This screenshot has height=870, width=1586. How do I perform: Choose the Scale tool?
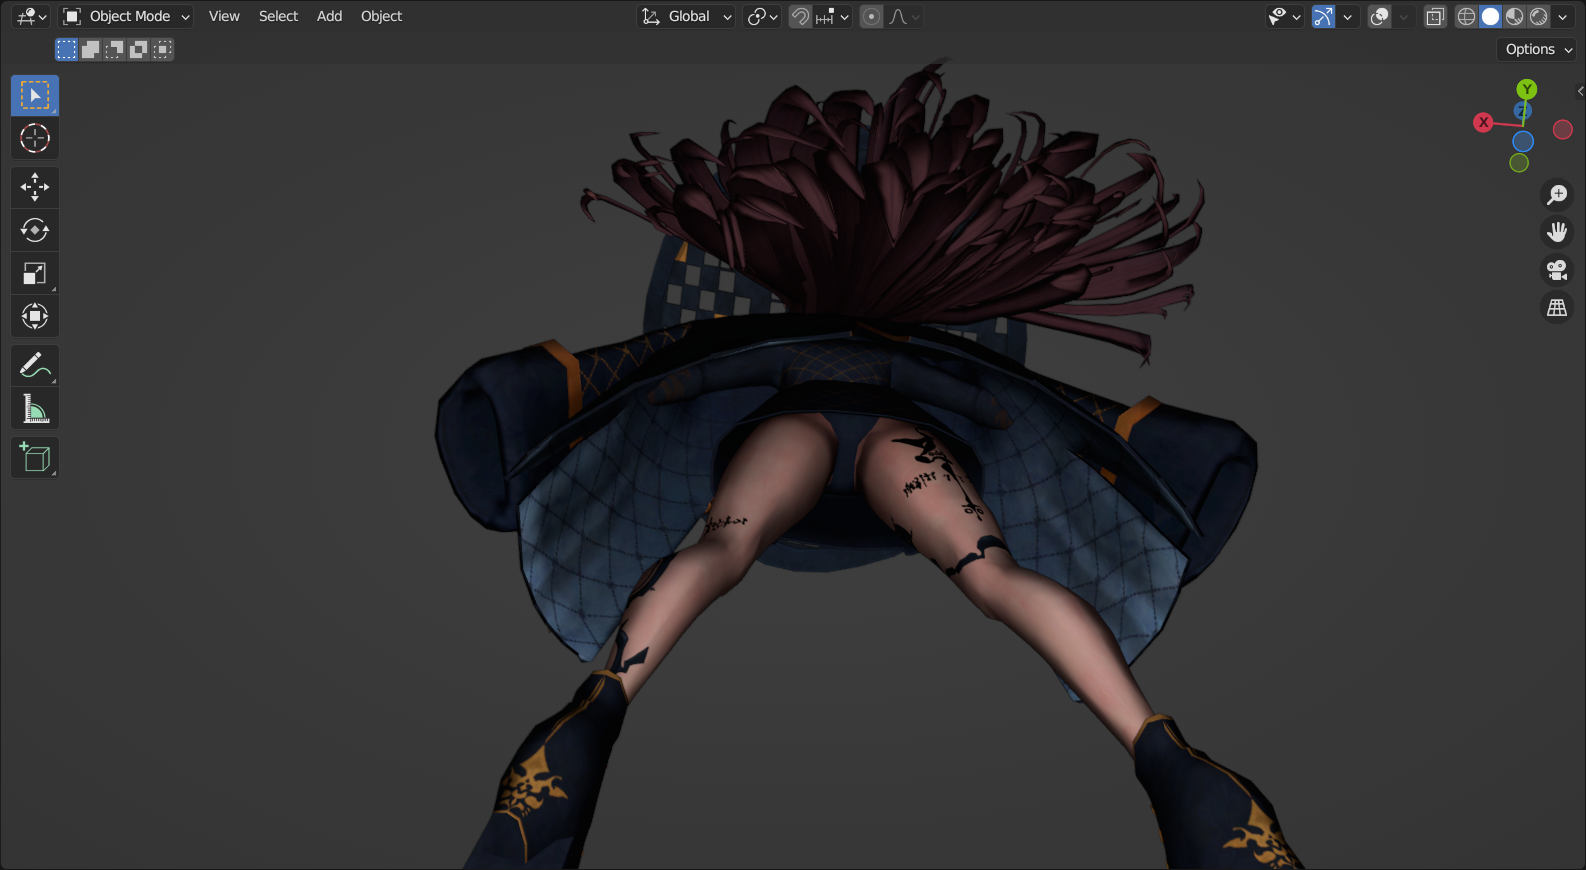coord(35,274)
